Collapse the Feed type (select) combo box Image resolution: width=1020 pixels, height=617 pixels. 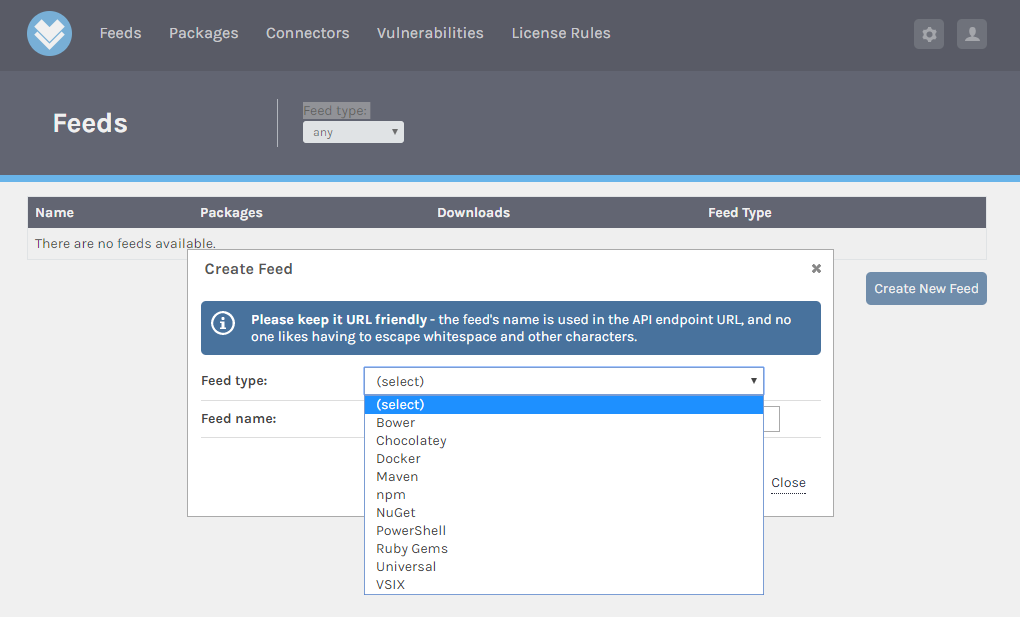click(563, 381)
